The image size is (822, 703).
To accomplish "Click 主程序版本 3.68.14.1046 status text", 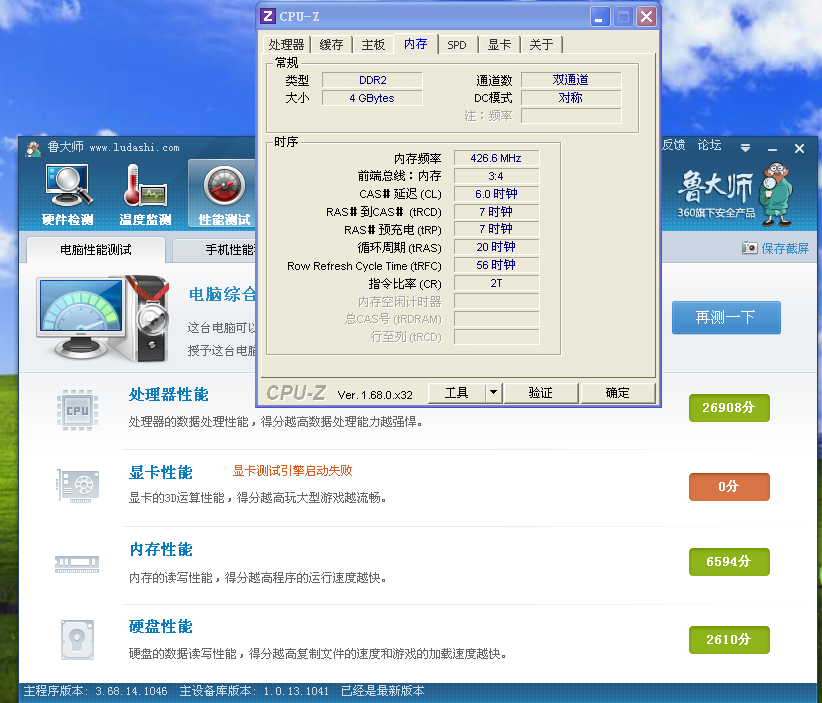I will coord(95,691).
